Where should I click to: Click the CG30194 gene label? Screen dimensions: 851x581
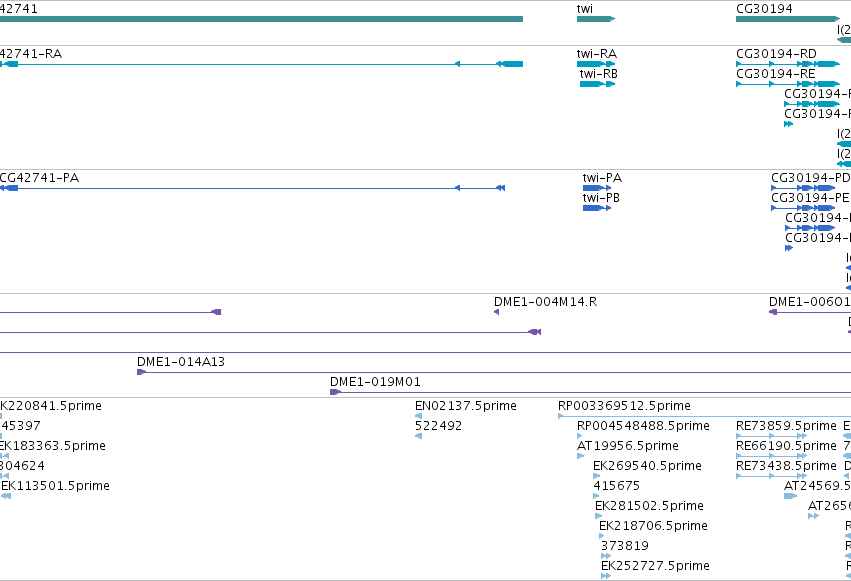pos(764,9)
